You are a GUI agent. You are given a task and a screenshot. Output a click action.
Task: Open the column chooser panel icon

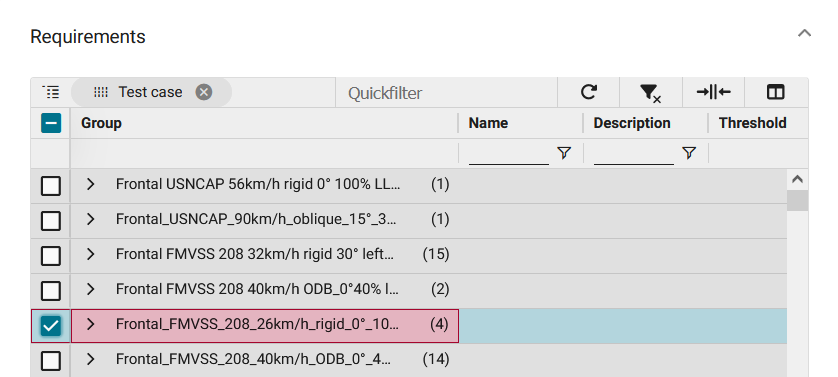tap(775, 93)
